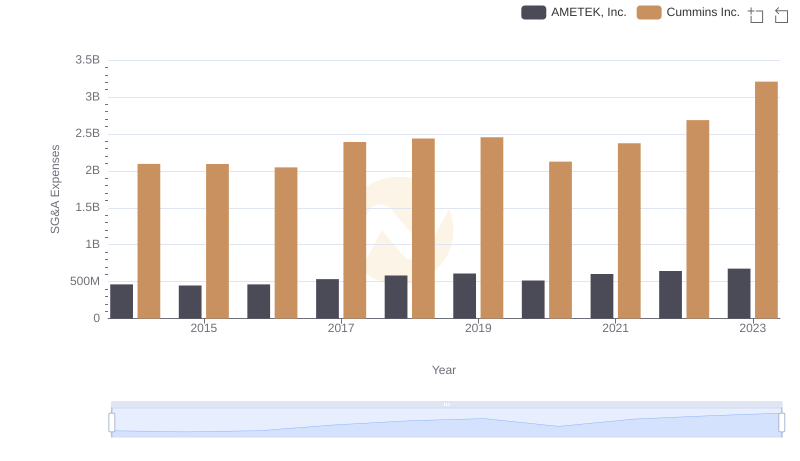Select the AMETEK bar for 2015
The image size is (800, 461).
190,302
